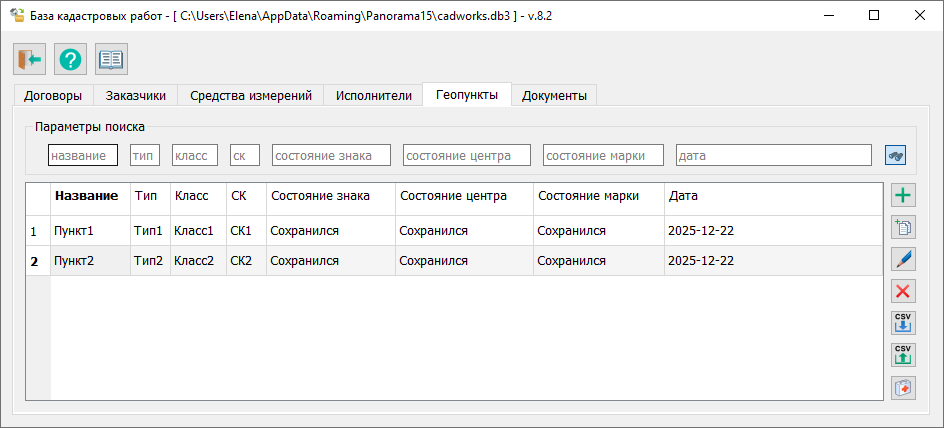The image size is (944, 428).
Task: Click the Класс column header
Action: coord(199,199)
